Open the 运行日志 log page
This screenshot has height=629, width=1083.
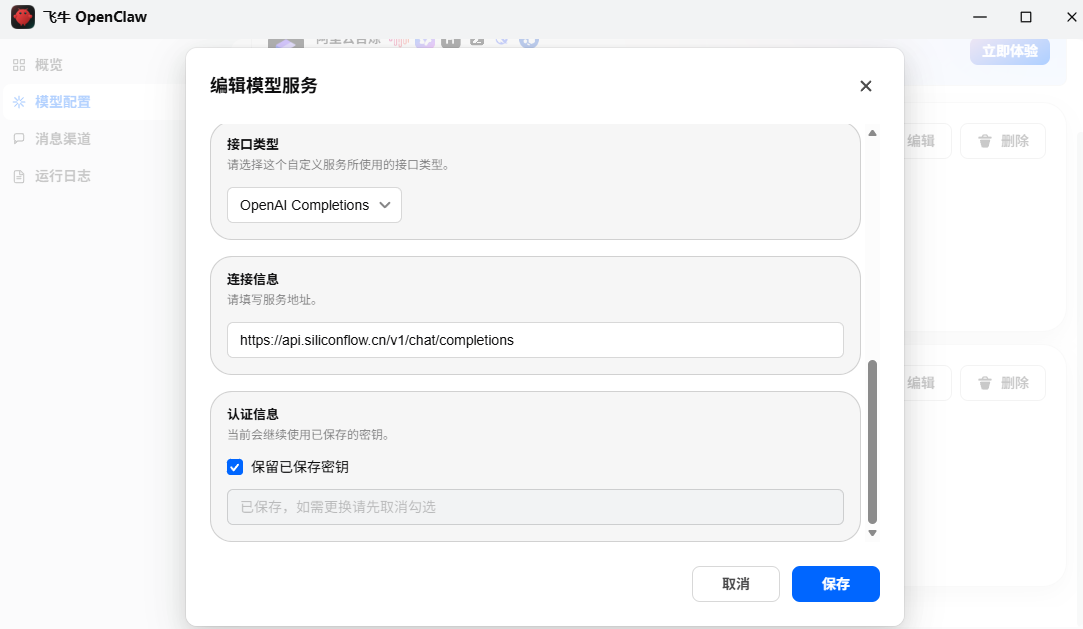click(x=63, y=176)
